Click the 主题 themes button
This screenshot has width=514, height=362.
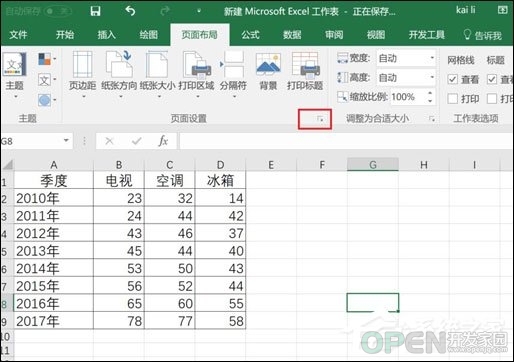(x=15, y=76)
